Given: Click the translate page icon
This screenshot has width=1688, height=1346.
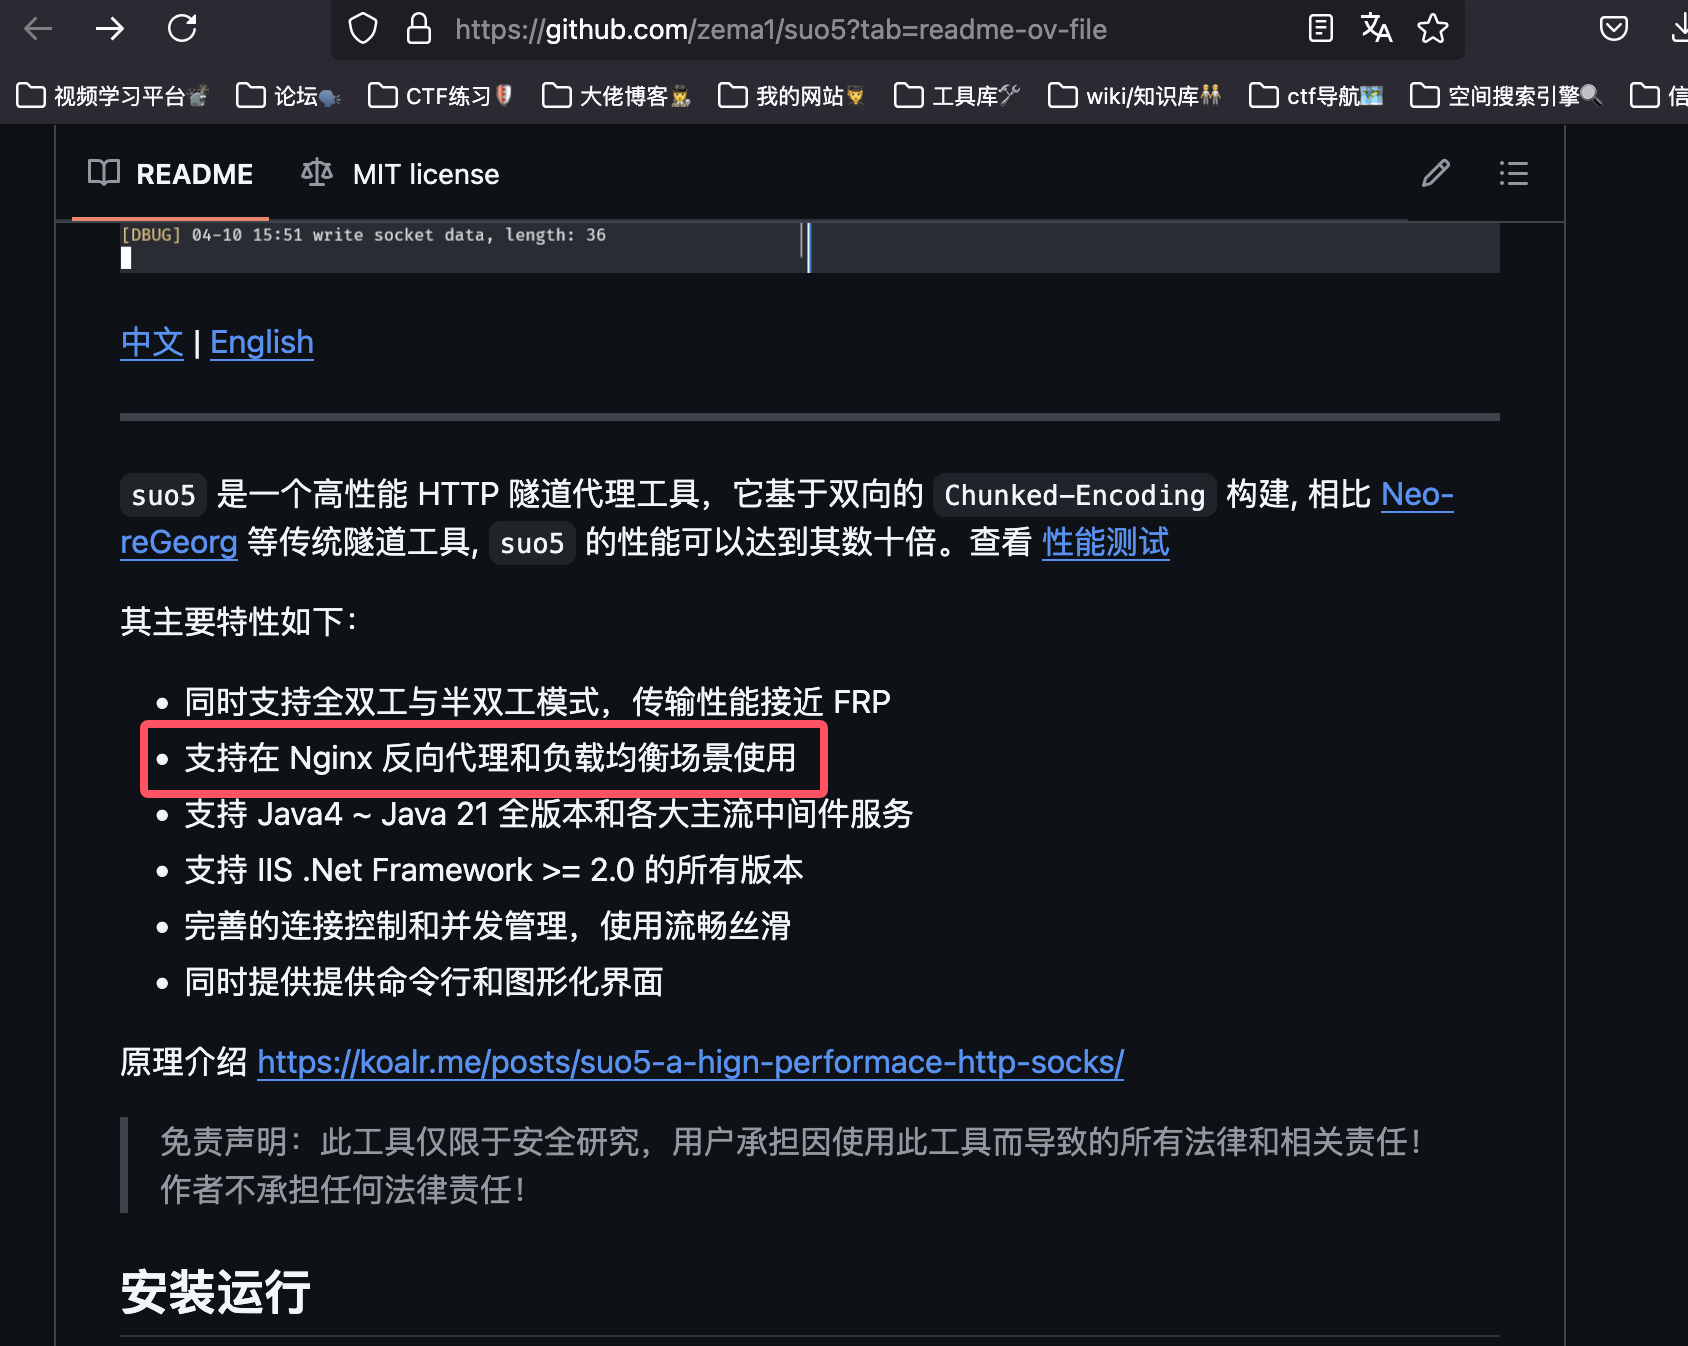Looking at the screenshot, I should point(1376,29).
